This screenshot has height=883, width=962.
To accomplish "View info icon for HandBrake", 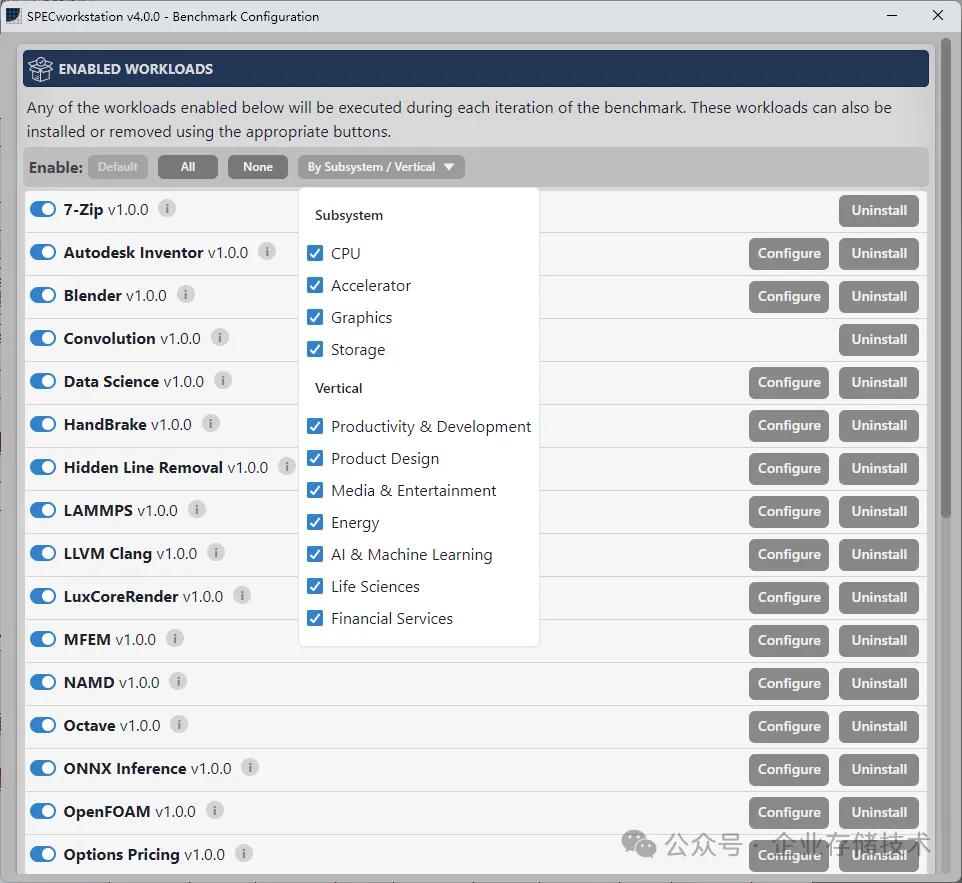I will [211, 424].
